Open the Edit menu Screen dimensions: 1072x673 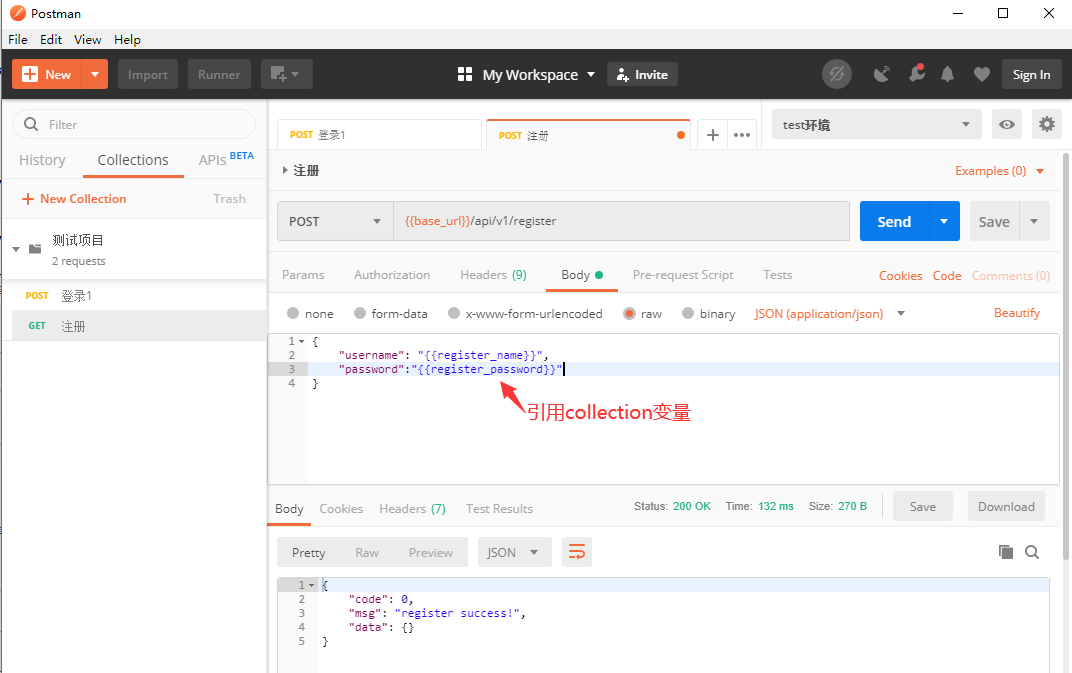pyautogui.click(x=51, y=39)
